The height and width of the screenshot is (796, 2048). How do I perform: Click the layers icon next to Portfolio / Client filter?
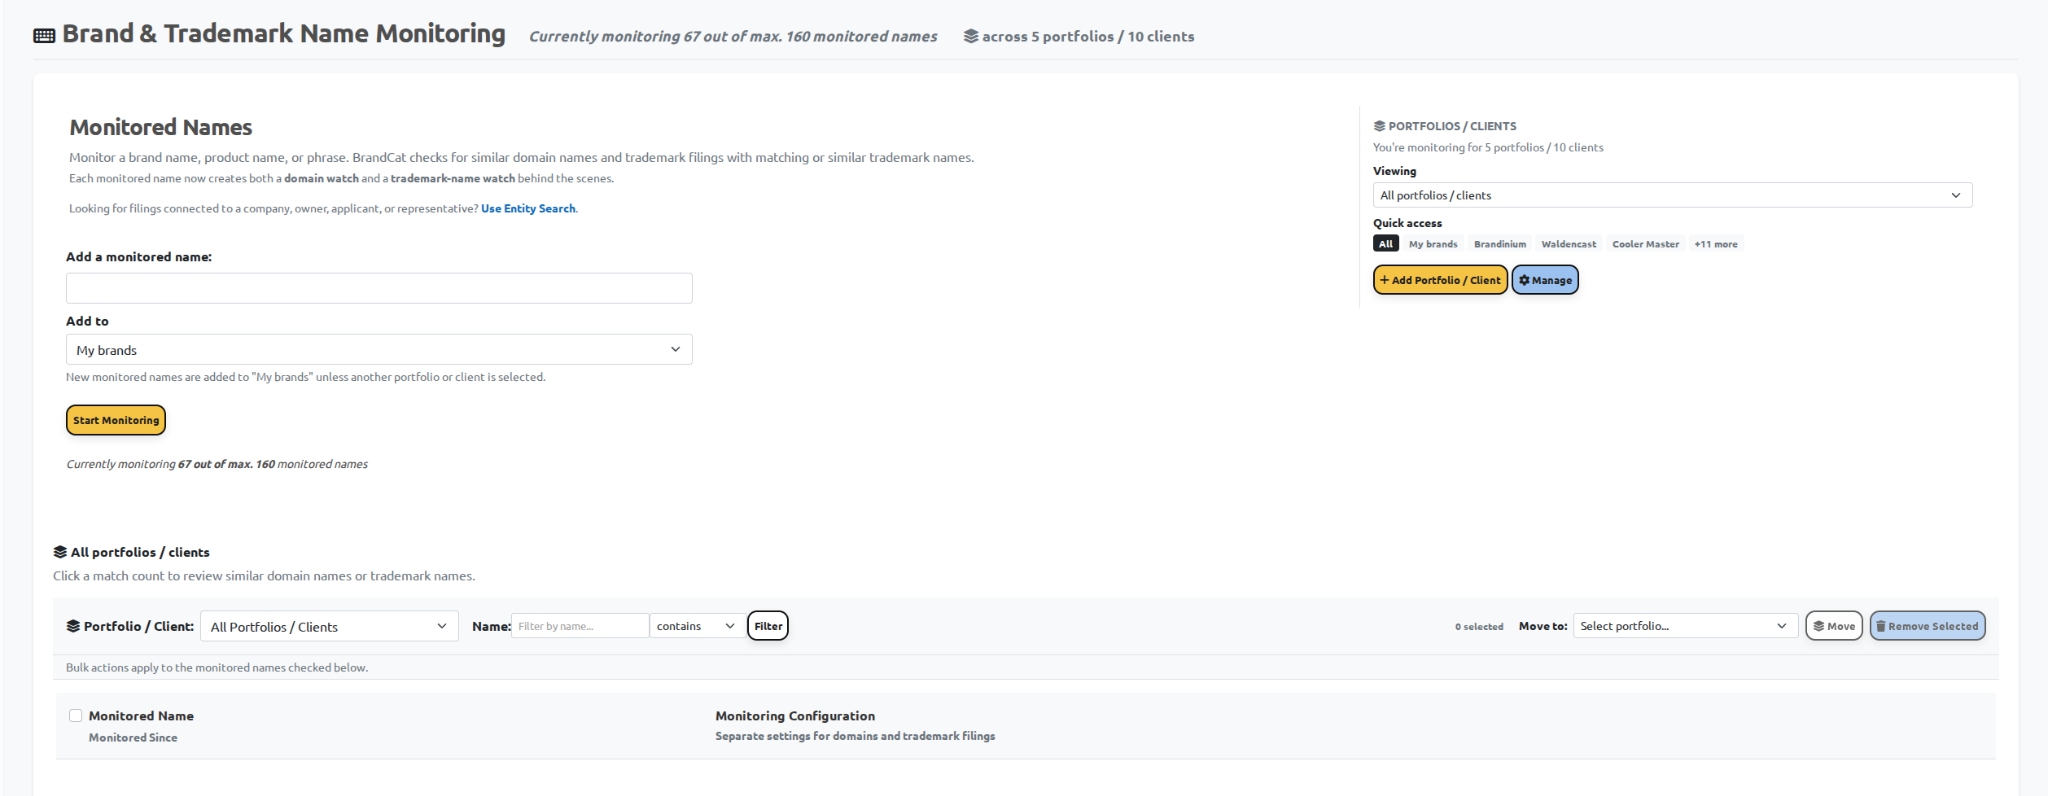click(x=73, y=626)
